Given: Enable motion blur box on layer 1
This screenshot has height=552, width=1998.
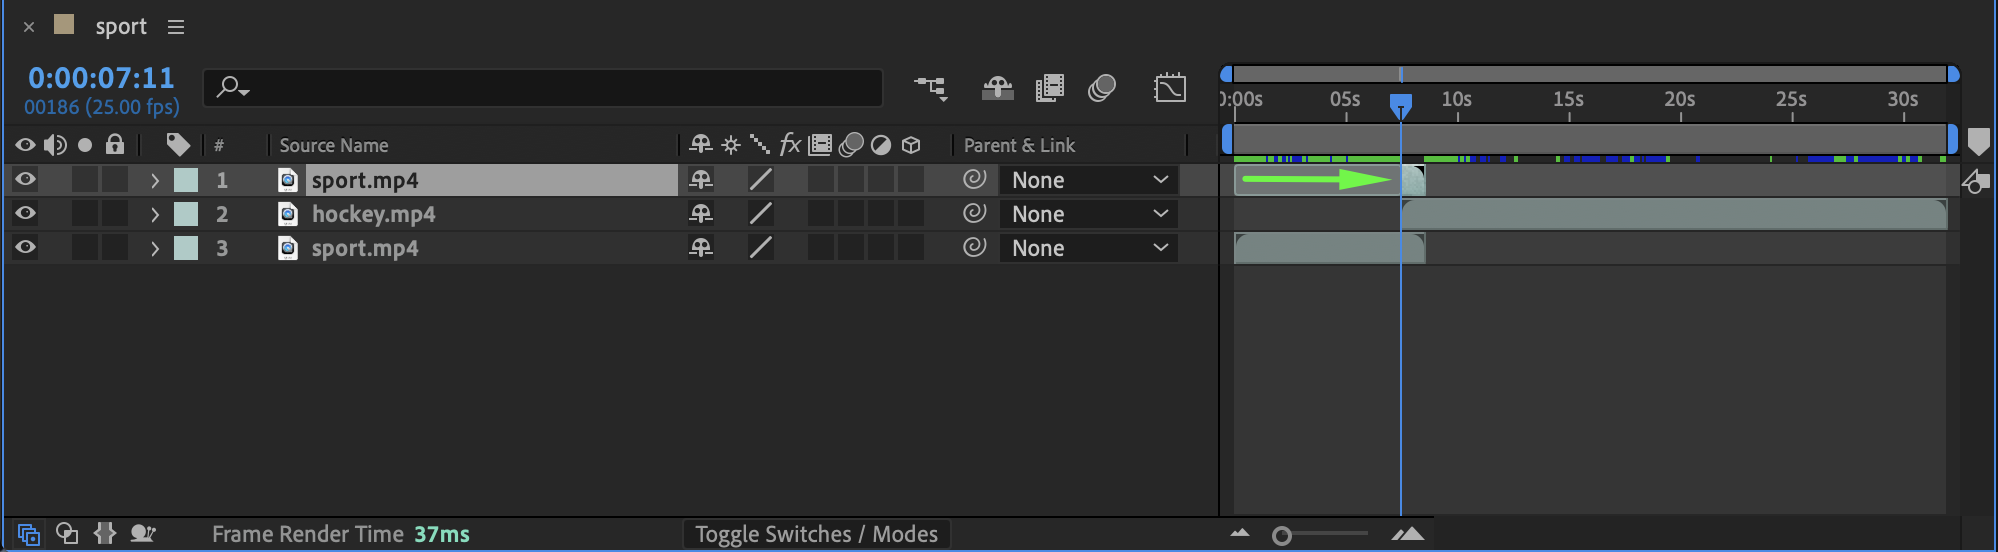Looking at the screenshot, I should click(851, 180).
